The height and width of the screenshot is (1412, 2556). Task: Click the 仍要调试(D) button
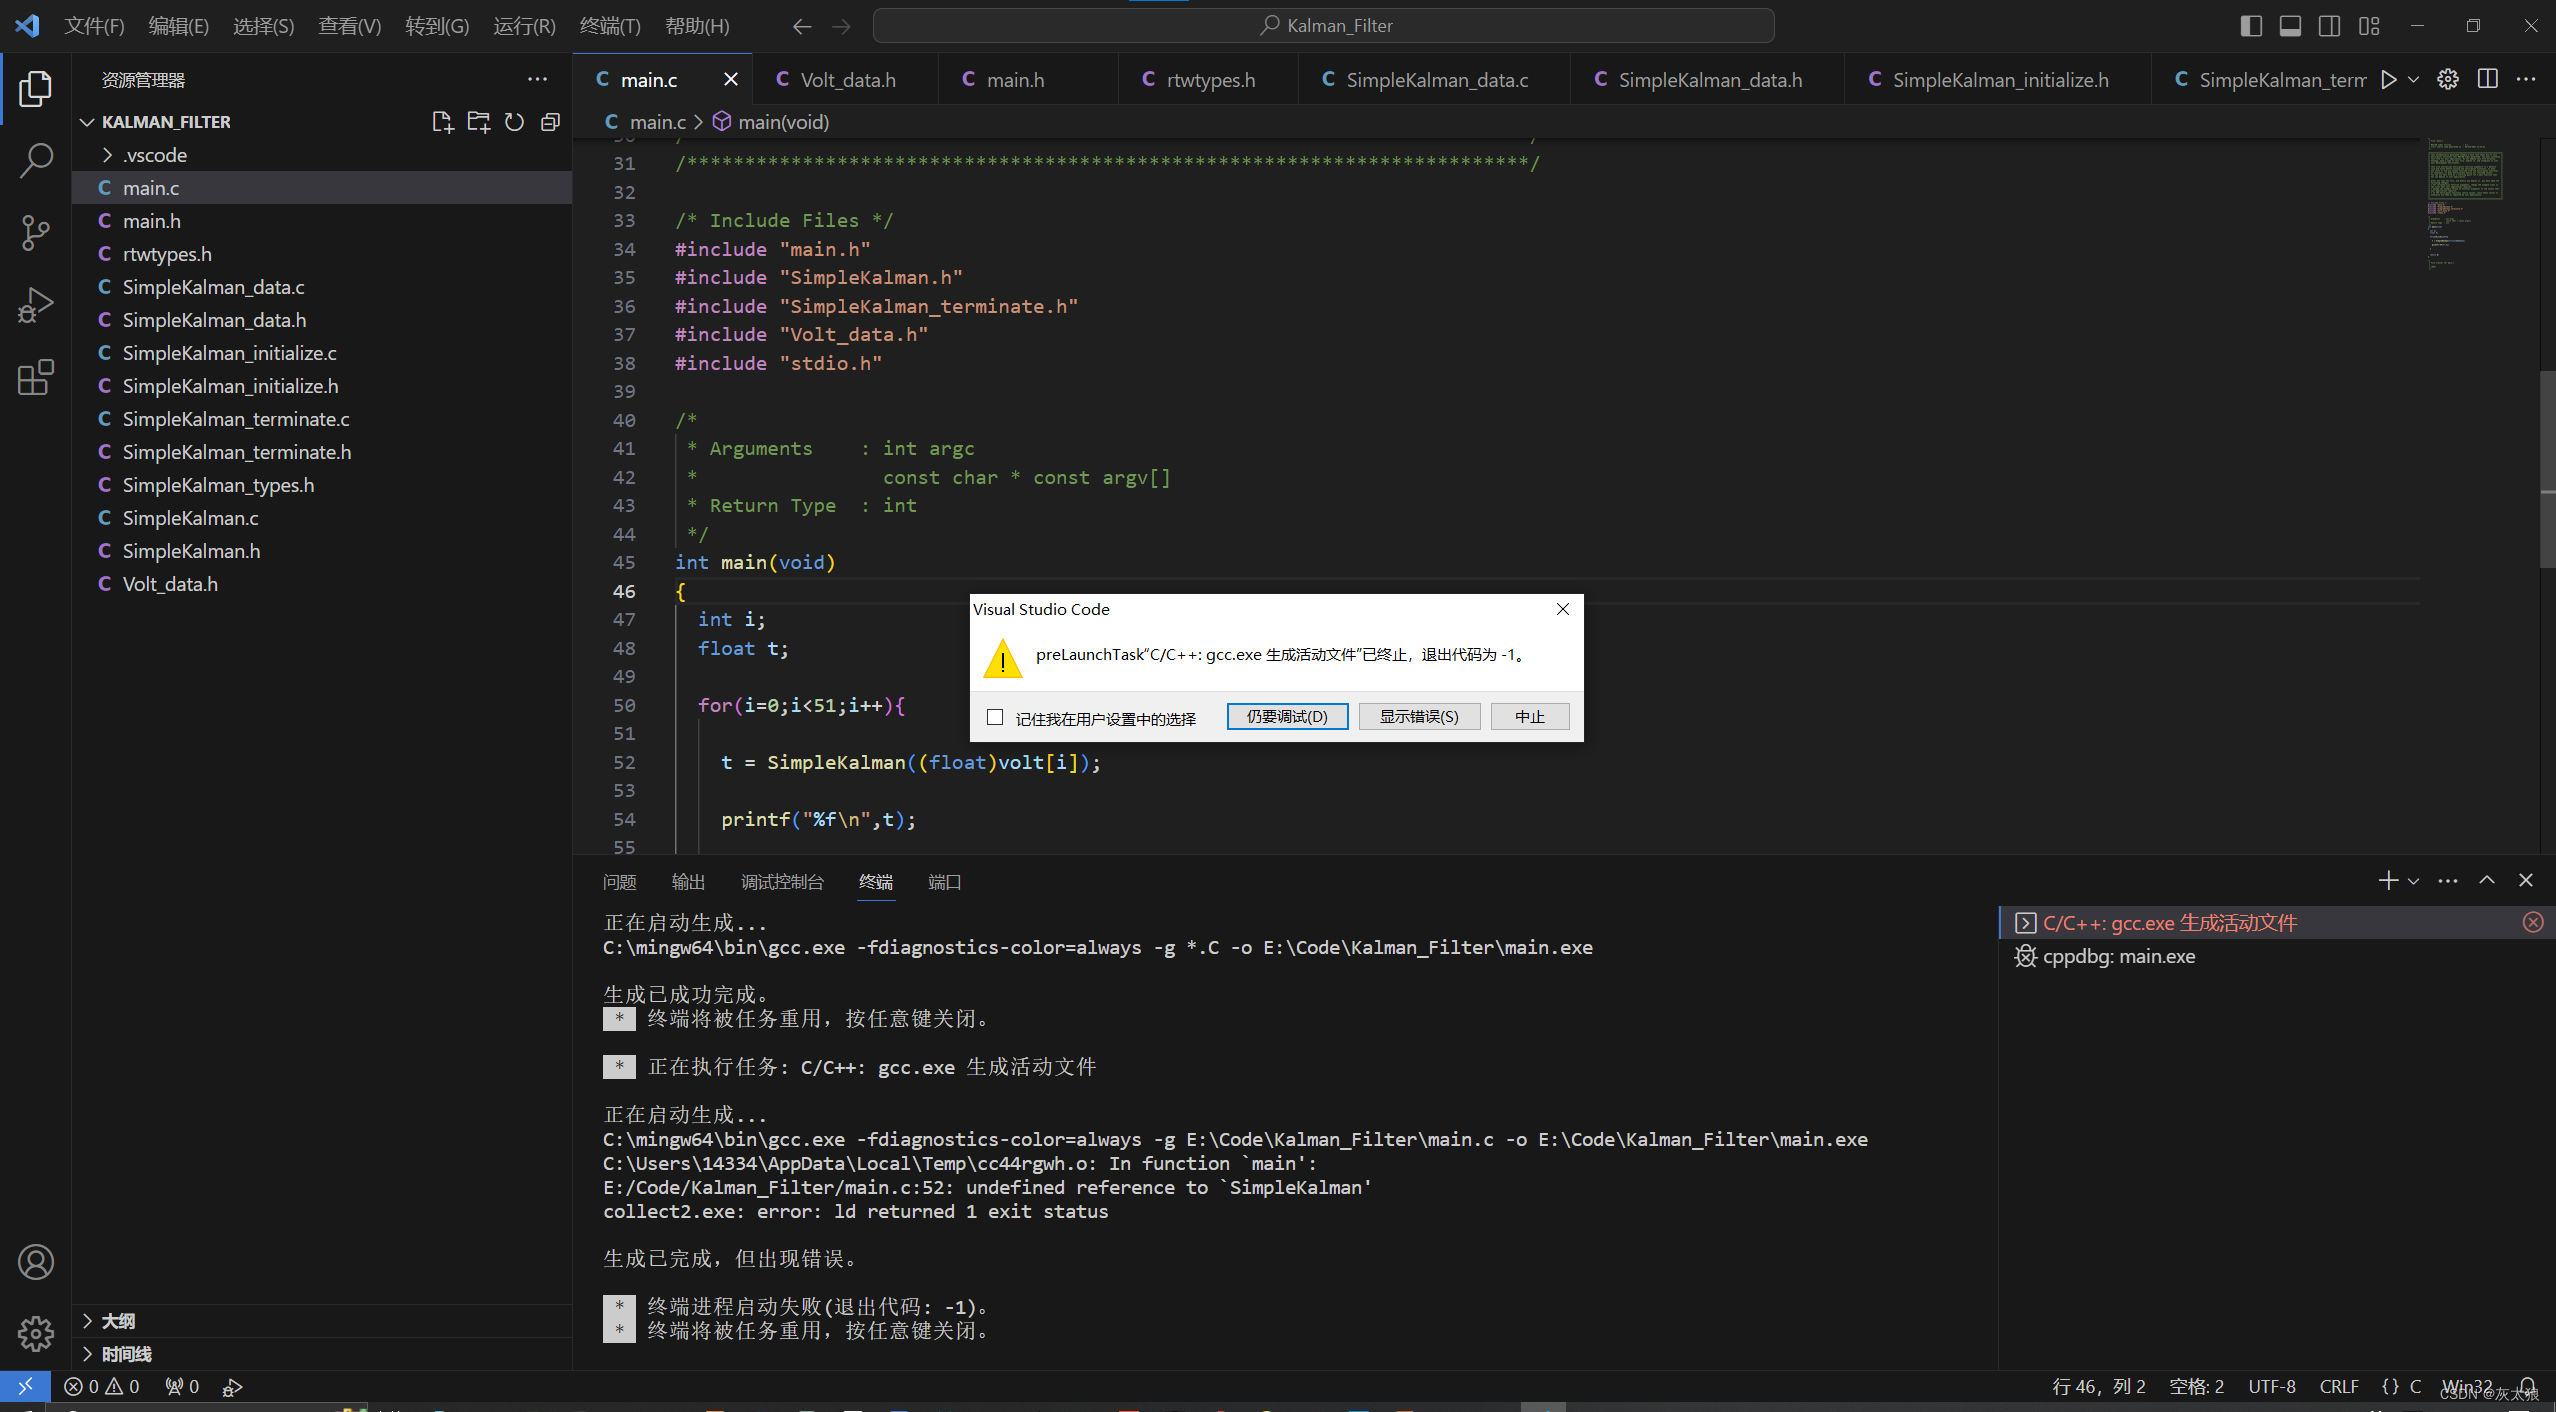1287,716
